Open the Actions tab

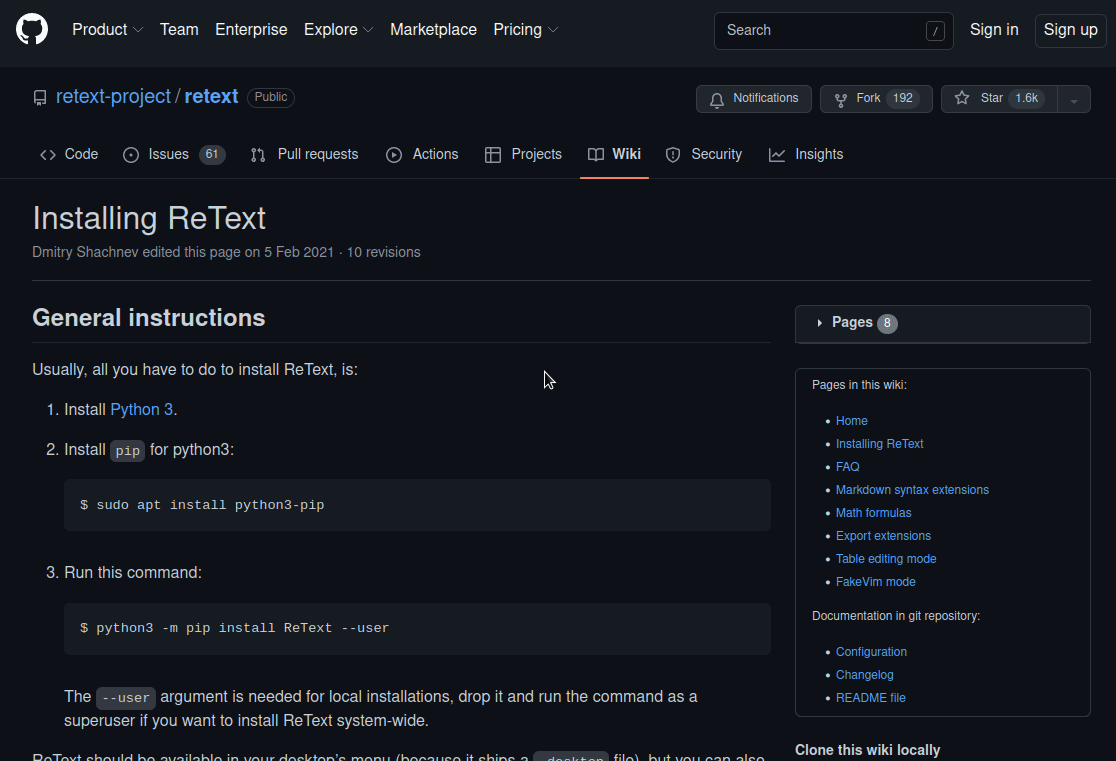click(x=422, y=154)
